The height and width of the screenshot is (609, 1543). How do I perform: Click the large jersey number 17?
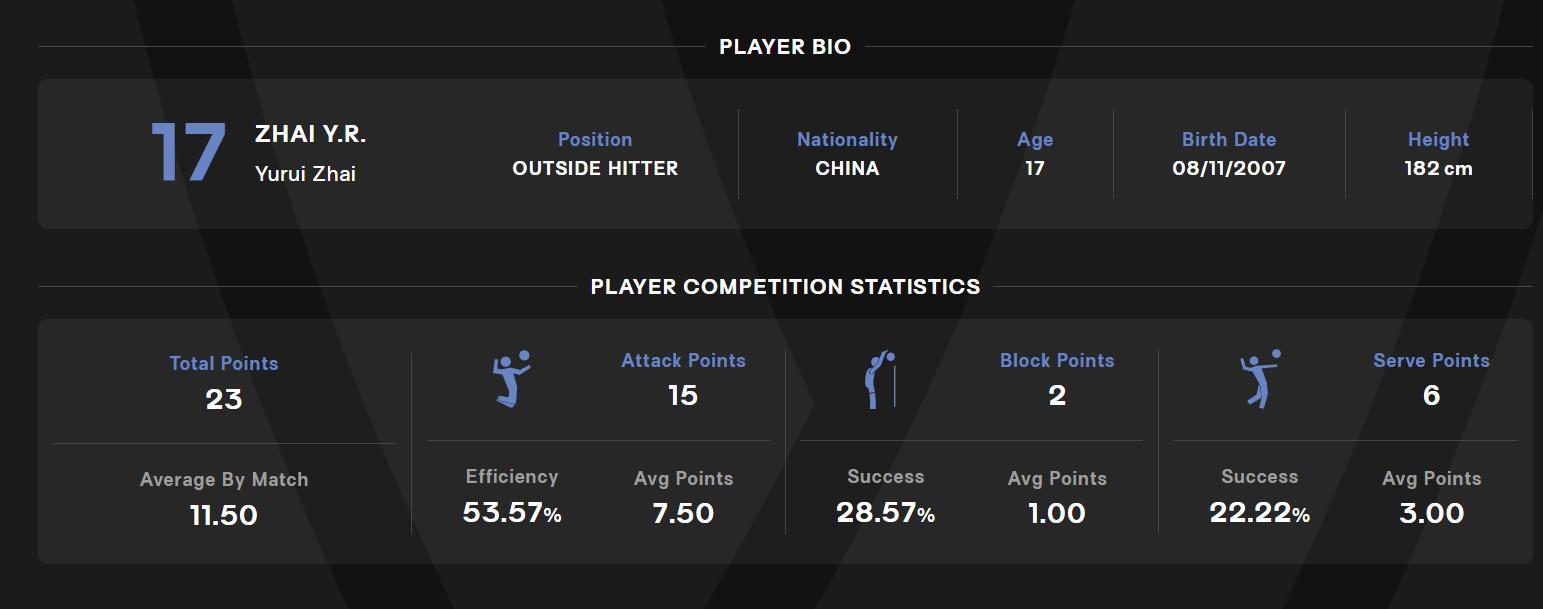(x=188, y=154)
